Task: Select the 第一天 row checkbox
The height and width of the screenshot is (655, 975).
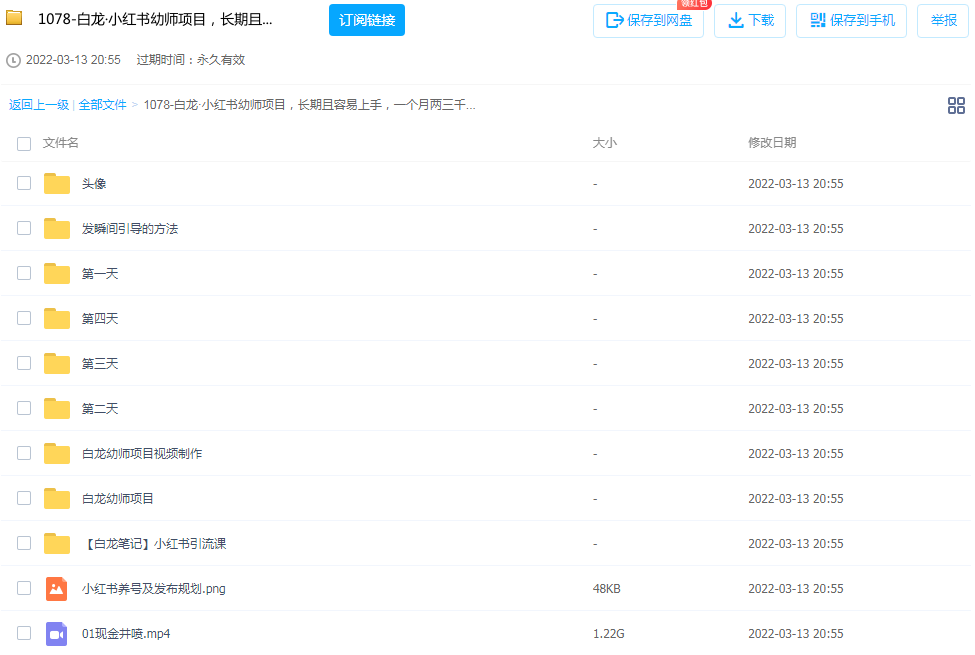Action: pyautogui.click(x=24, y=273)
